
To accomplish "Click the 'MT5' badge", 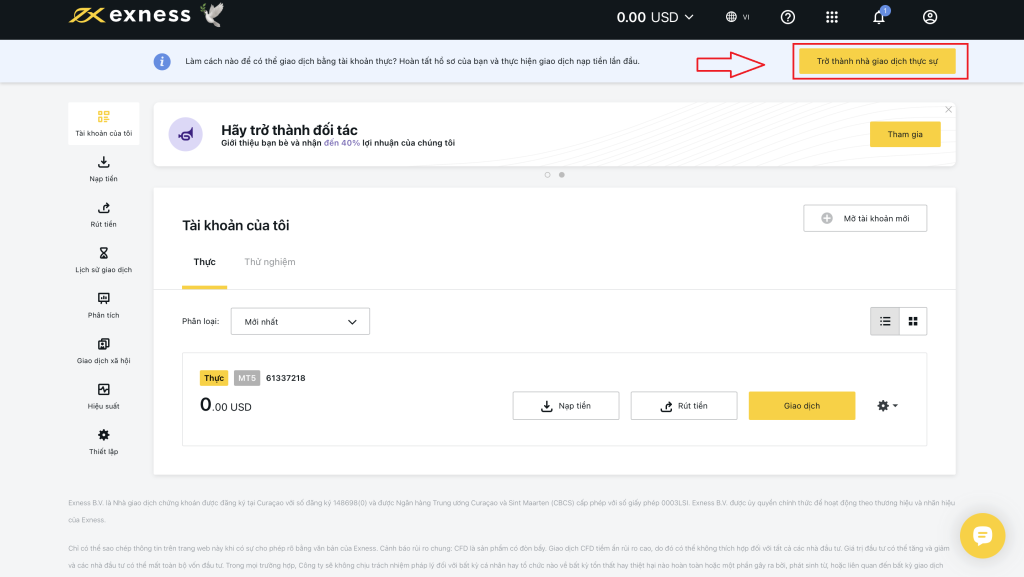I will tap(247, 378).
